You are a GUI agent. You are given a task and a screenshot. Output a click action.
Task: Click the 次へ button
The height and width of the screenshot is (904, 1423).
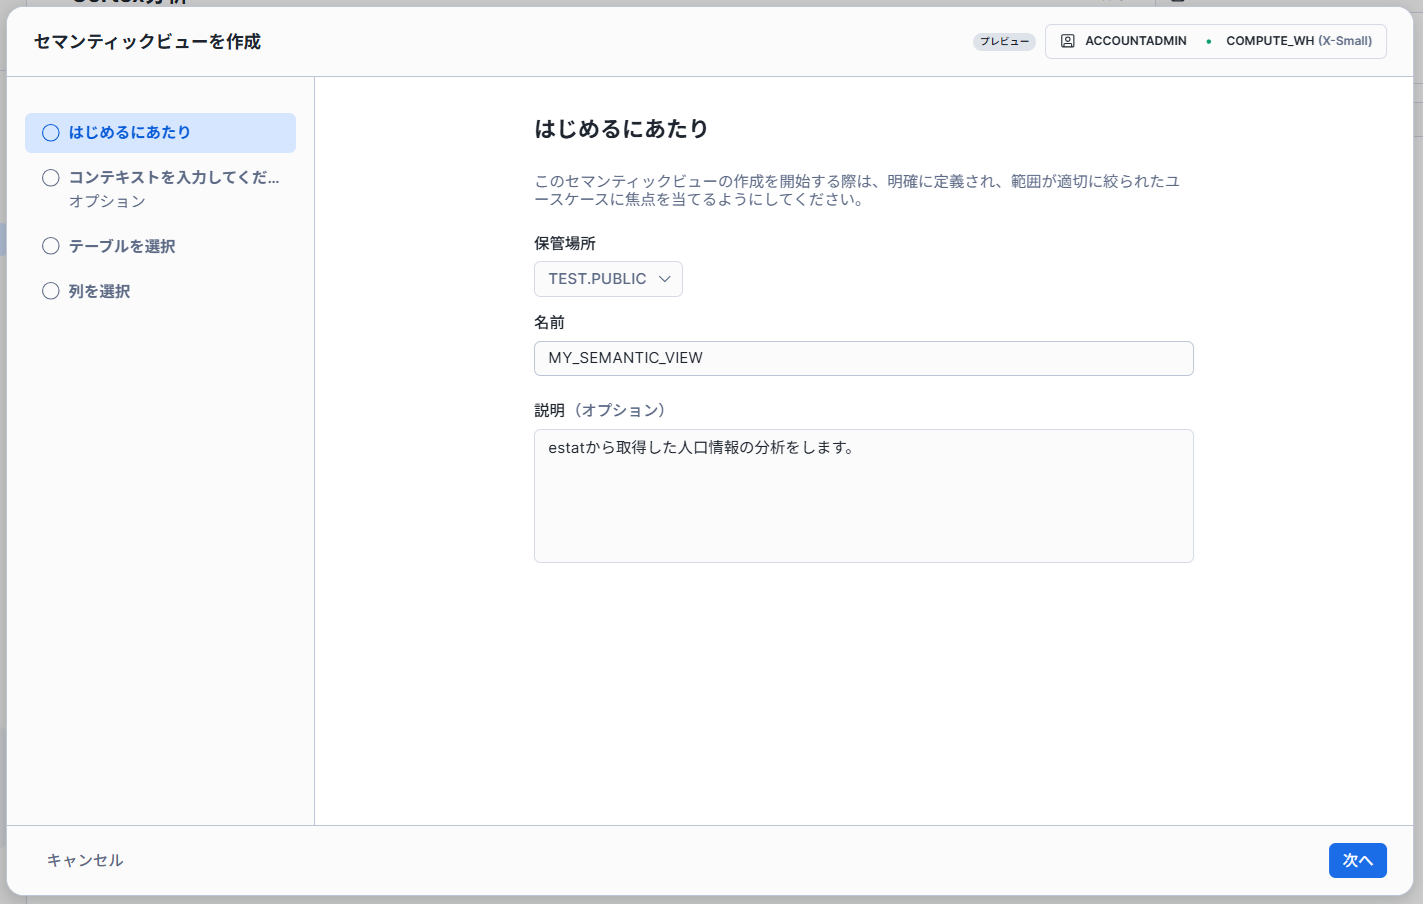point(1357,860)
